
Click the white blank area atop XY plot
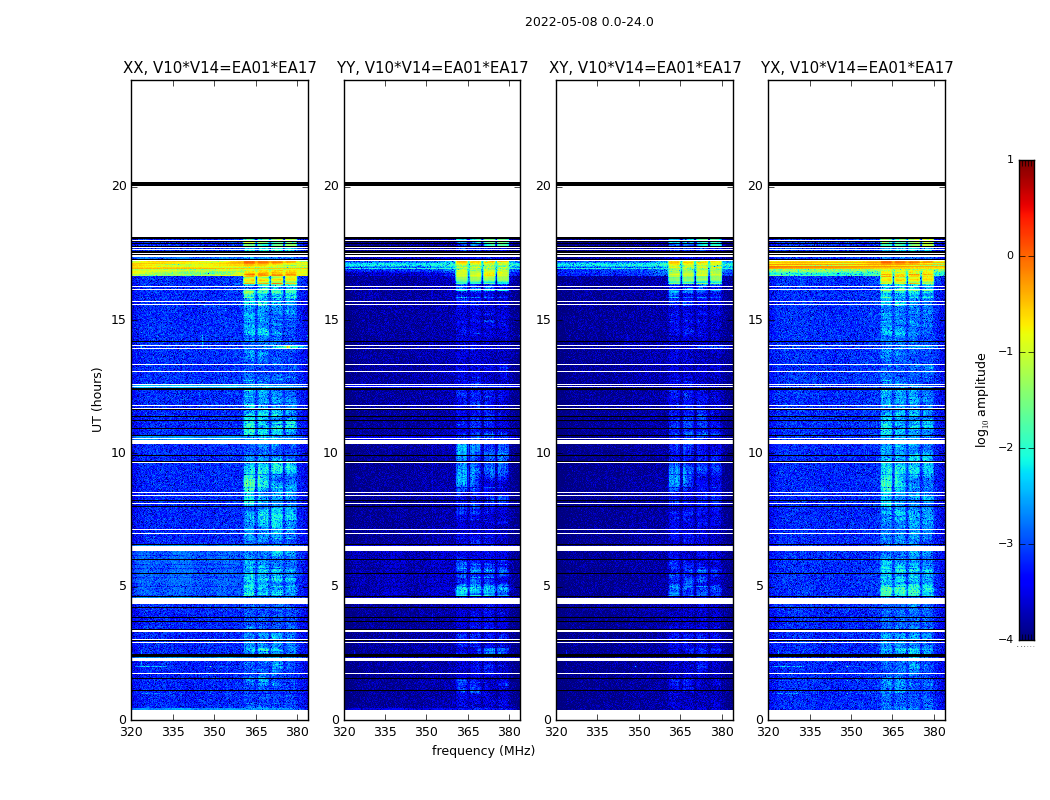point(645,131)
